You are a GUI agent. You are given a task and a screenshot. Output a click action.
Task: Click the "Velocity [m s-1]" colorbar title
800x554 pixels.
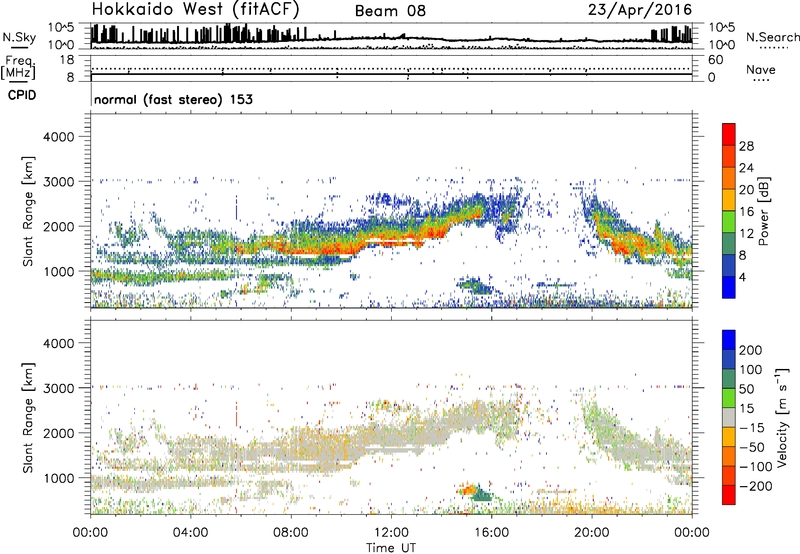tap(781, 417)
